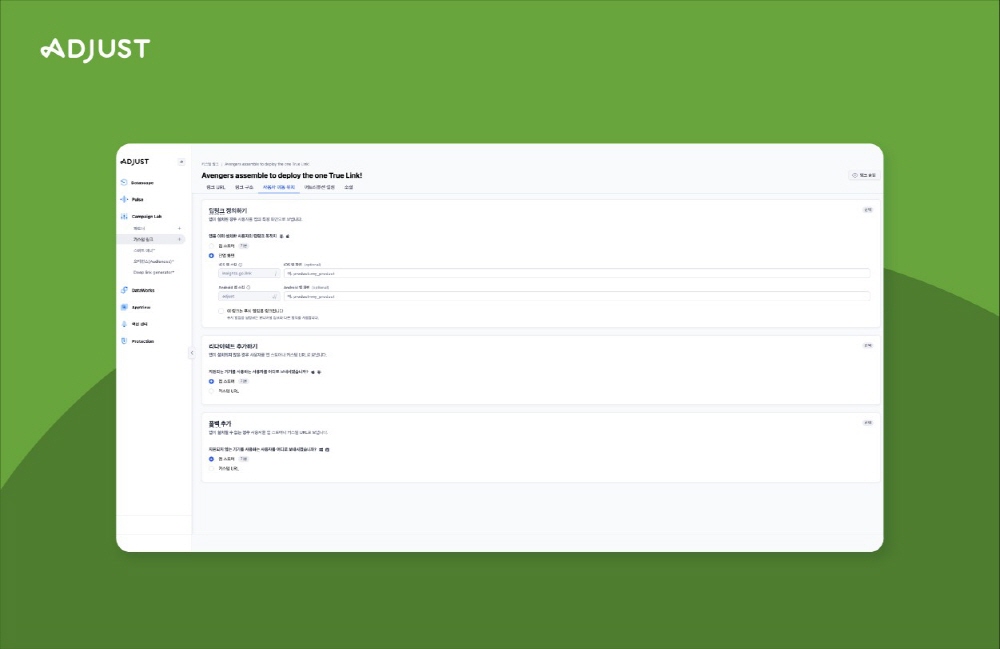Click the eye-icon button at top right
Viewport: 1000px width, 649px height.
click(x=864, y=175)
